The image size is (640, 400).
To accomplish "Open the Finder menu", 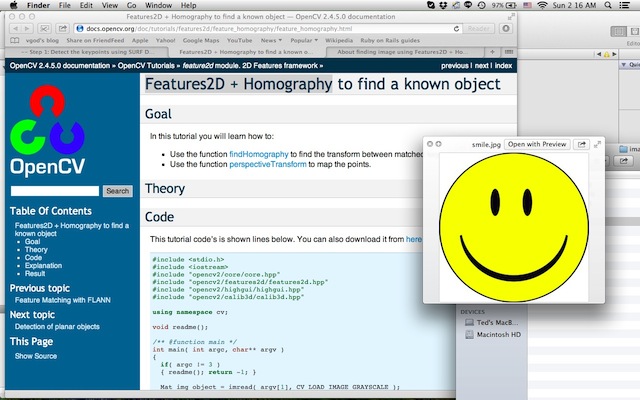I will click(x=38, y=5).
